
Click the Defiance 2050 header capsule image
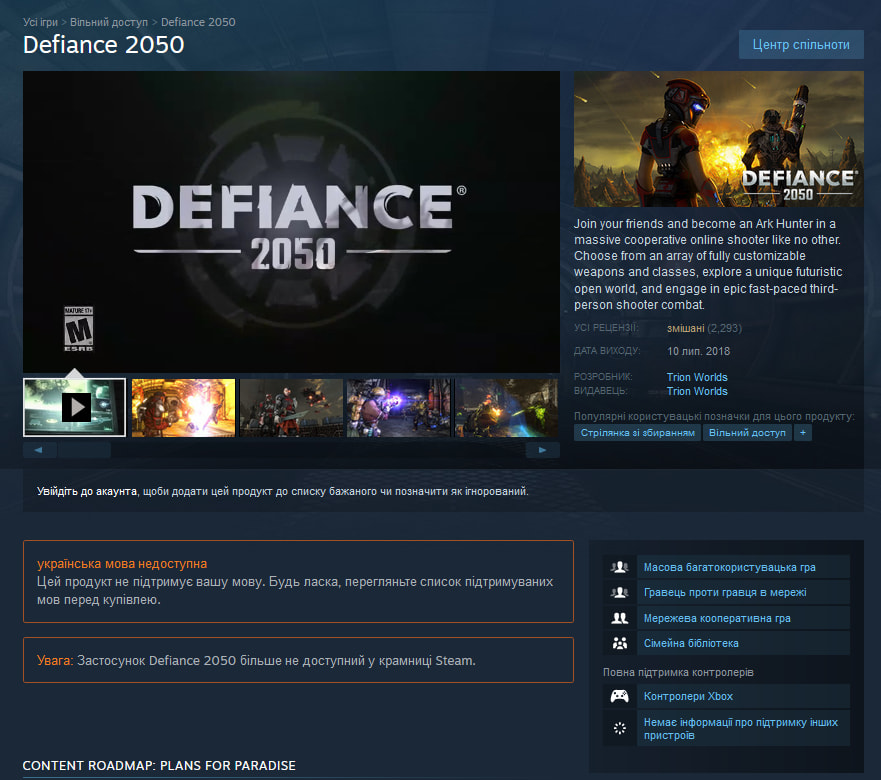click(x=719, y=139)
